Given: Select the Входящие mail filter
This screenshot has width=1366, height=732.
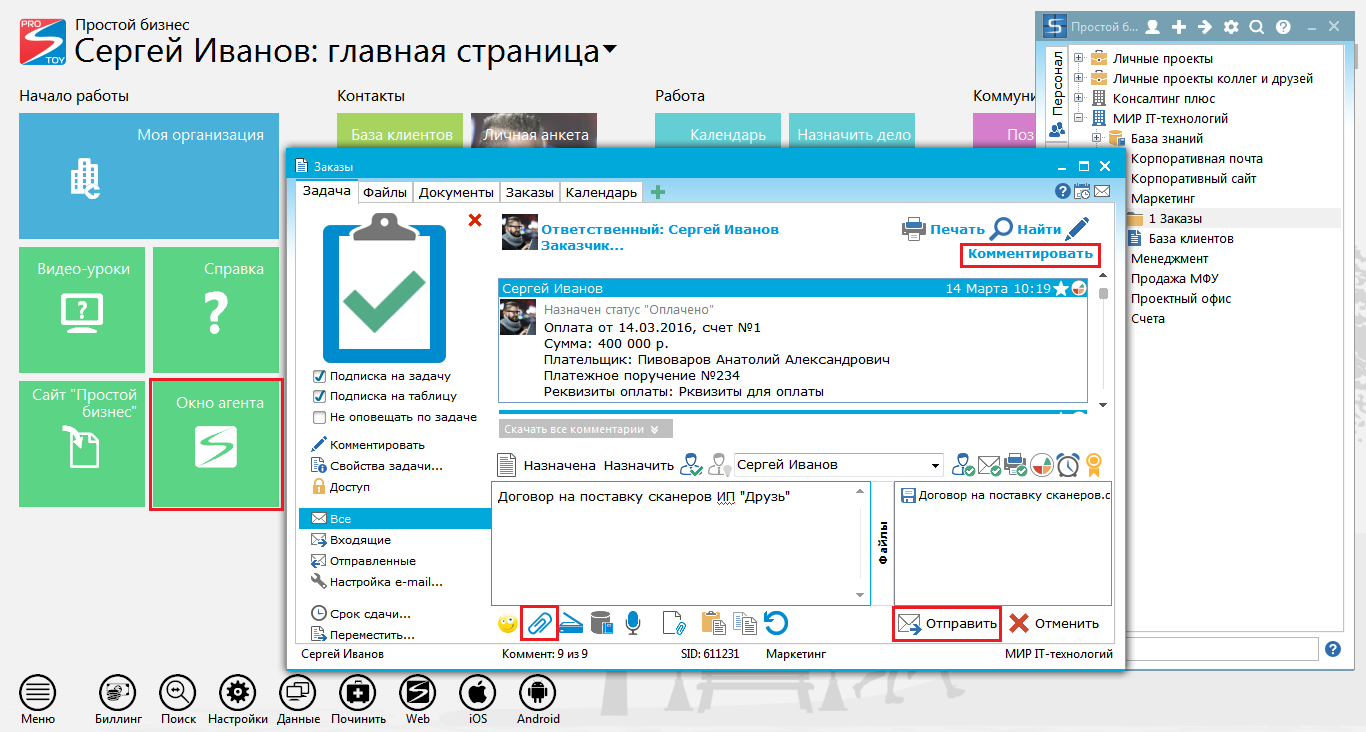Looking at the screenshot, I should [360, 540].
